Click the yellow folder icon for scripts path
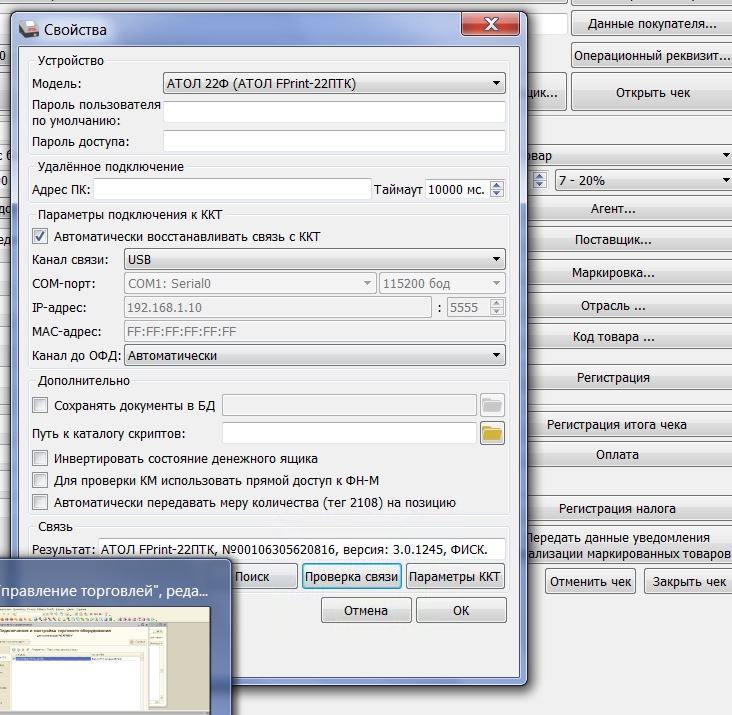The image size is (732, 715). coord(492,433)
